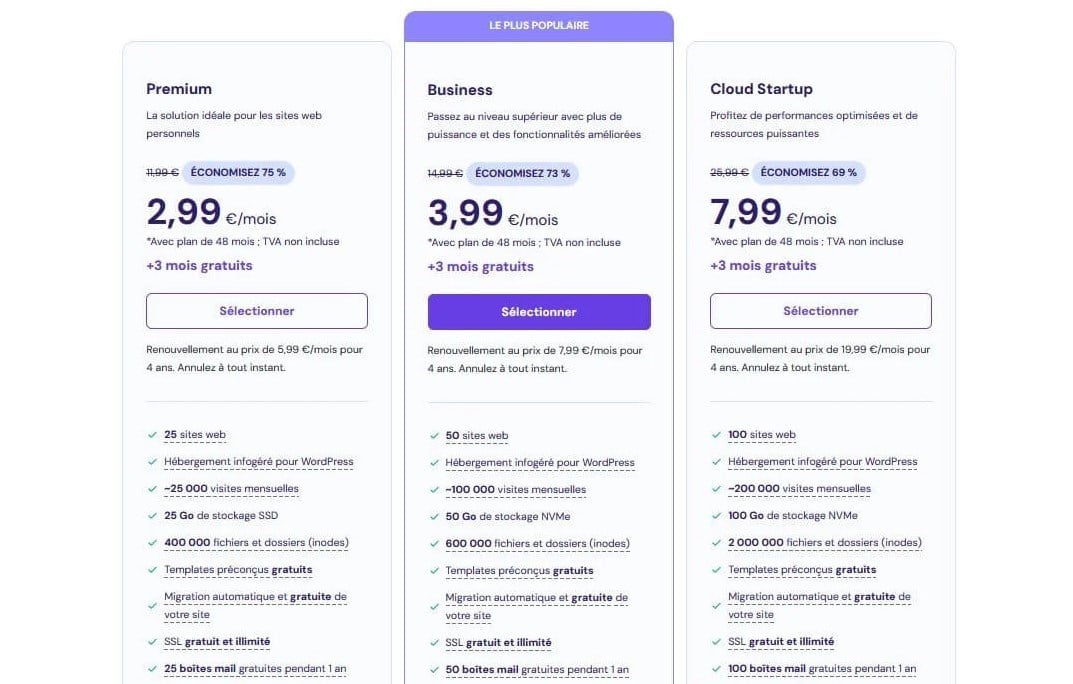
Task: Click the 'ÉCONOMISEZ 75 %' badge
Action: [x=238, y=172]
